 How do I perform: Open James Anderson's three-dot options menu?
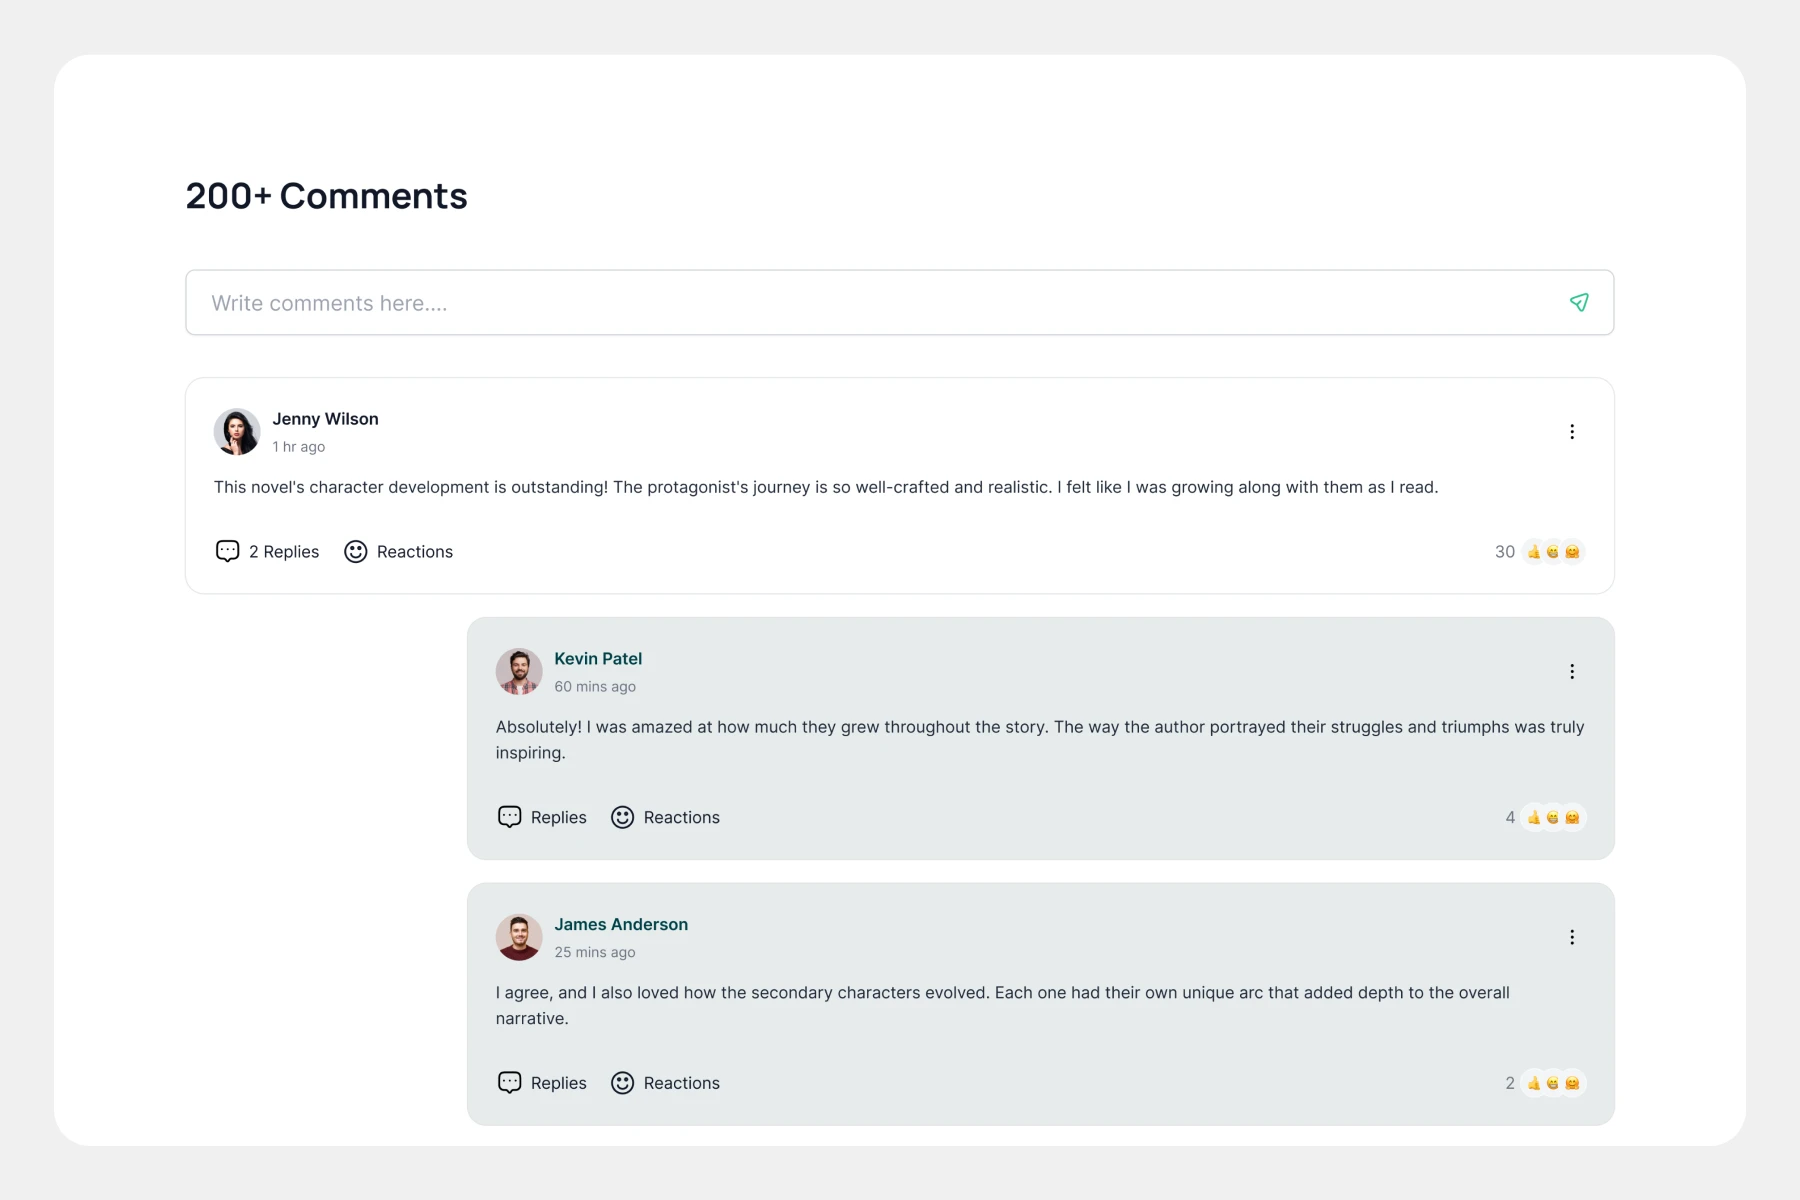1572,937
